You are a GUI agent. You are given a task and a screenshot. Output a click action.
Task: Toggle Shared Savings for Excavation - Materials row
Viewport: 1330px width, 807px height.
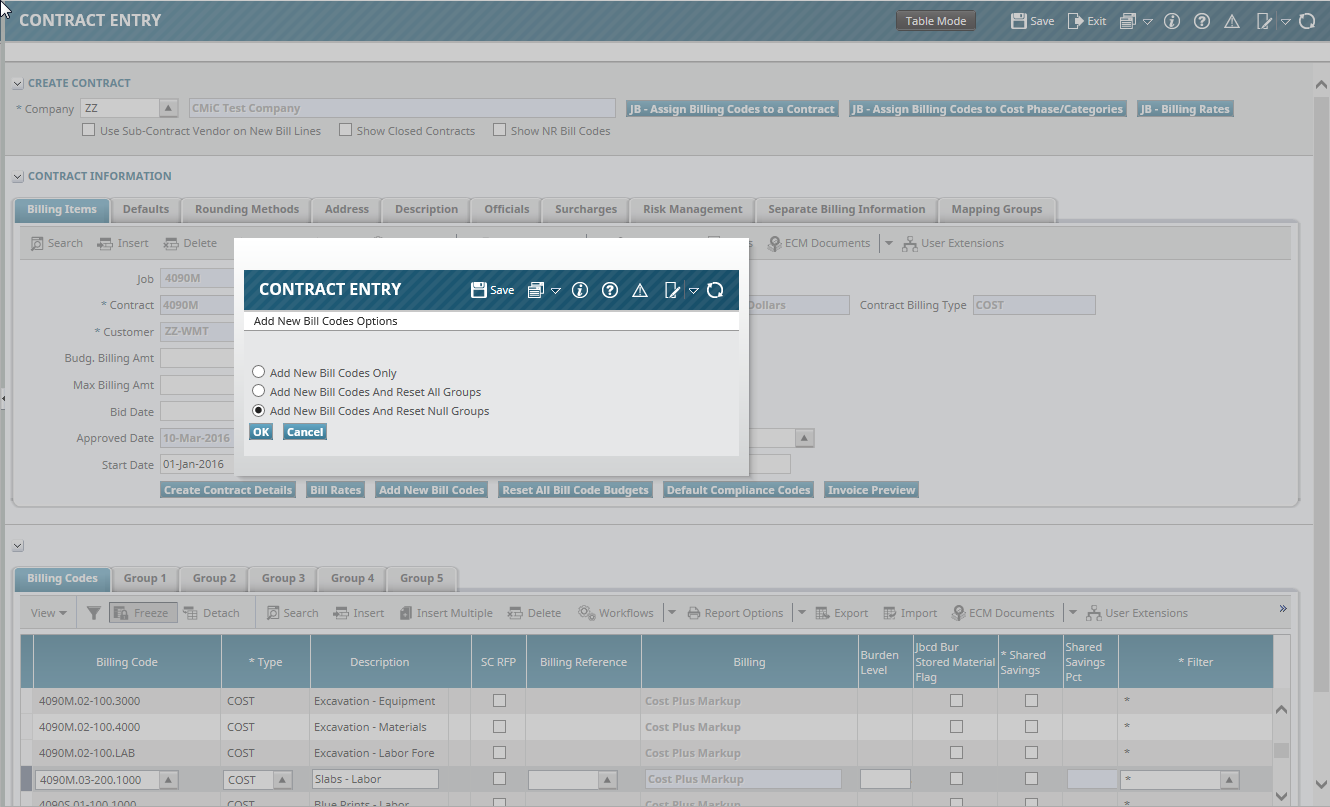(x=1031, y=727)
